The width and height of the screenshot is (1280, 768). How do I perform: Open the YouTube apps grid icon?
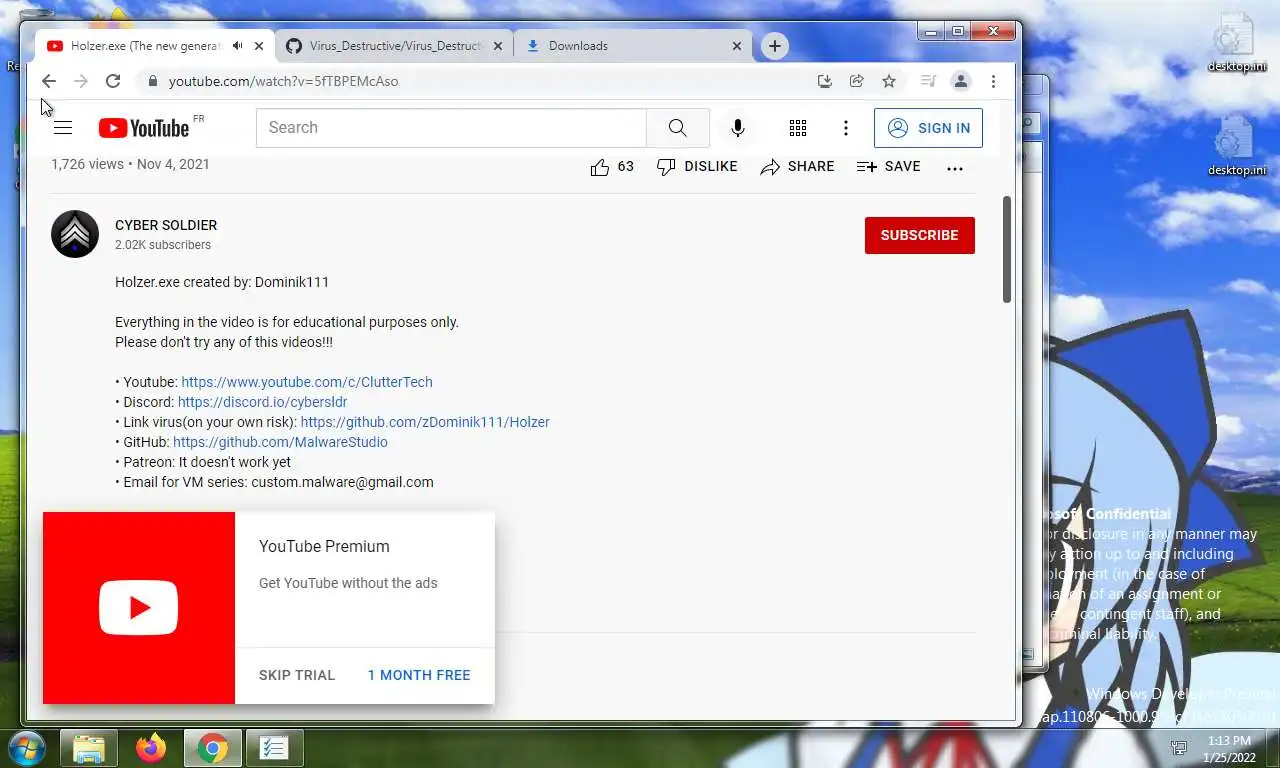[x=798, y=128]
